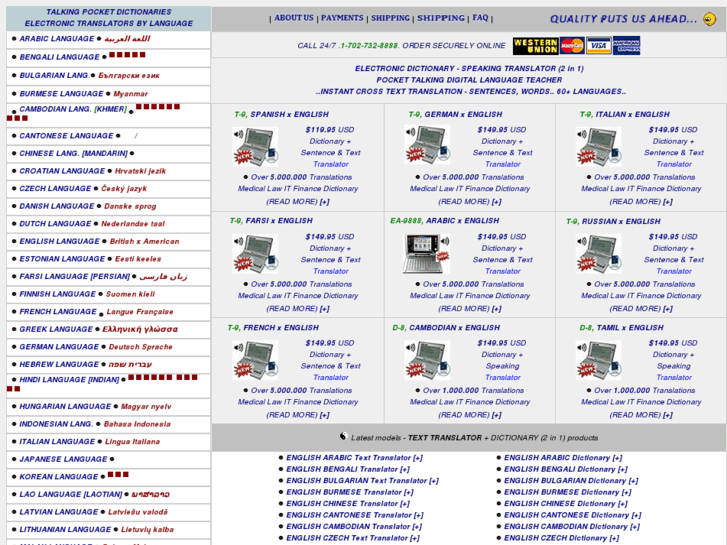Select Arabic Language in sidebar
727x545 pixels.
57,39
